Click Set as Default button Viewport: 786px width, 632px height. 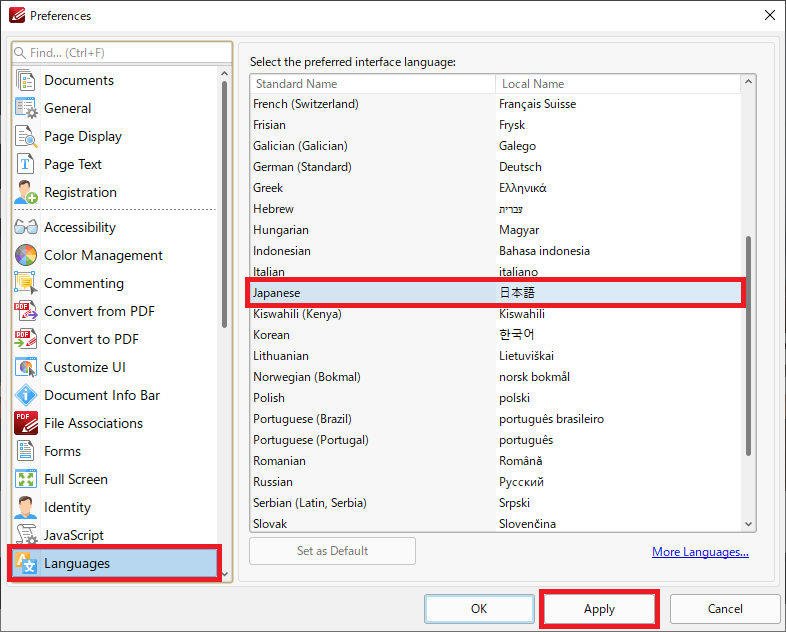click(332, 551)
